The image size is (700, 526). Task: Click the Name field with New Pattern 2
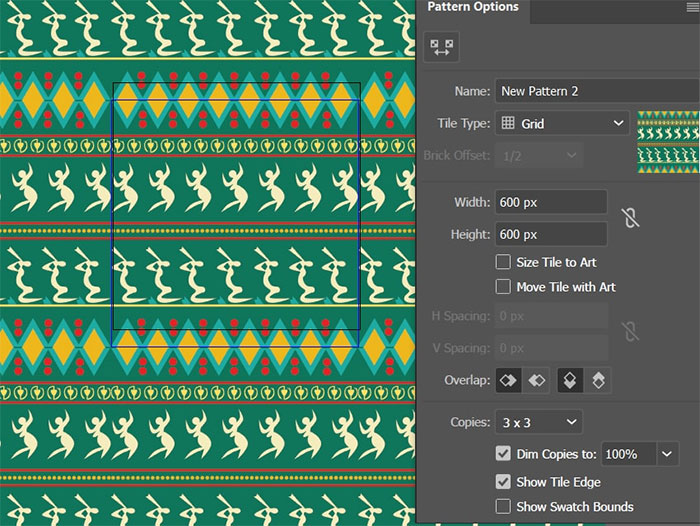[x=596, y=91]
